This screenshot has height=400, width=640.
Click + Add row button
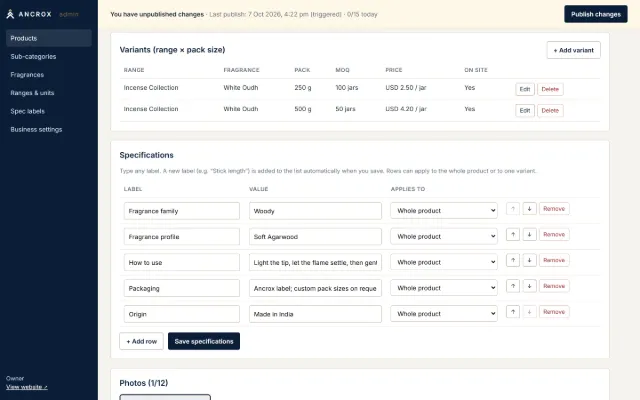coord(141,341)
